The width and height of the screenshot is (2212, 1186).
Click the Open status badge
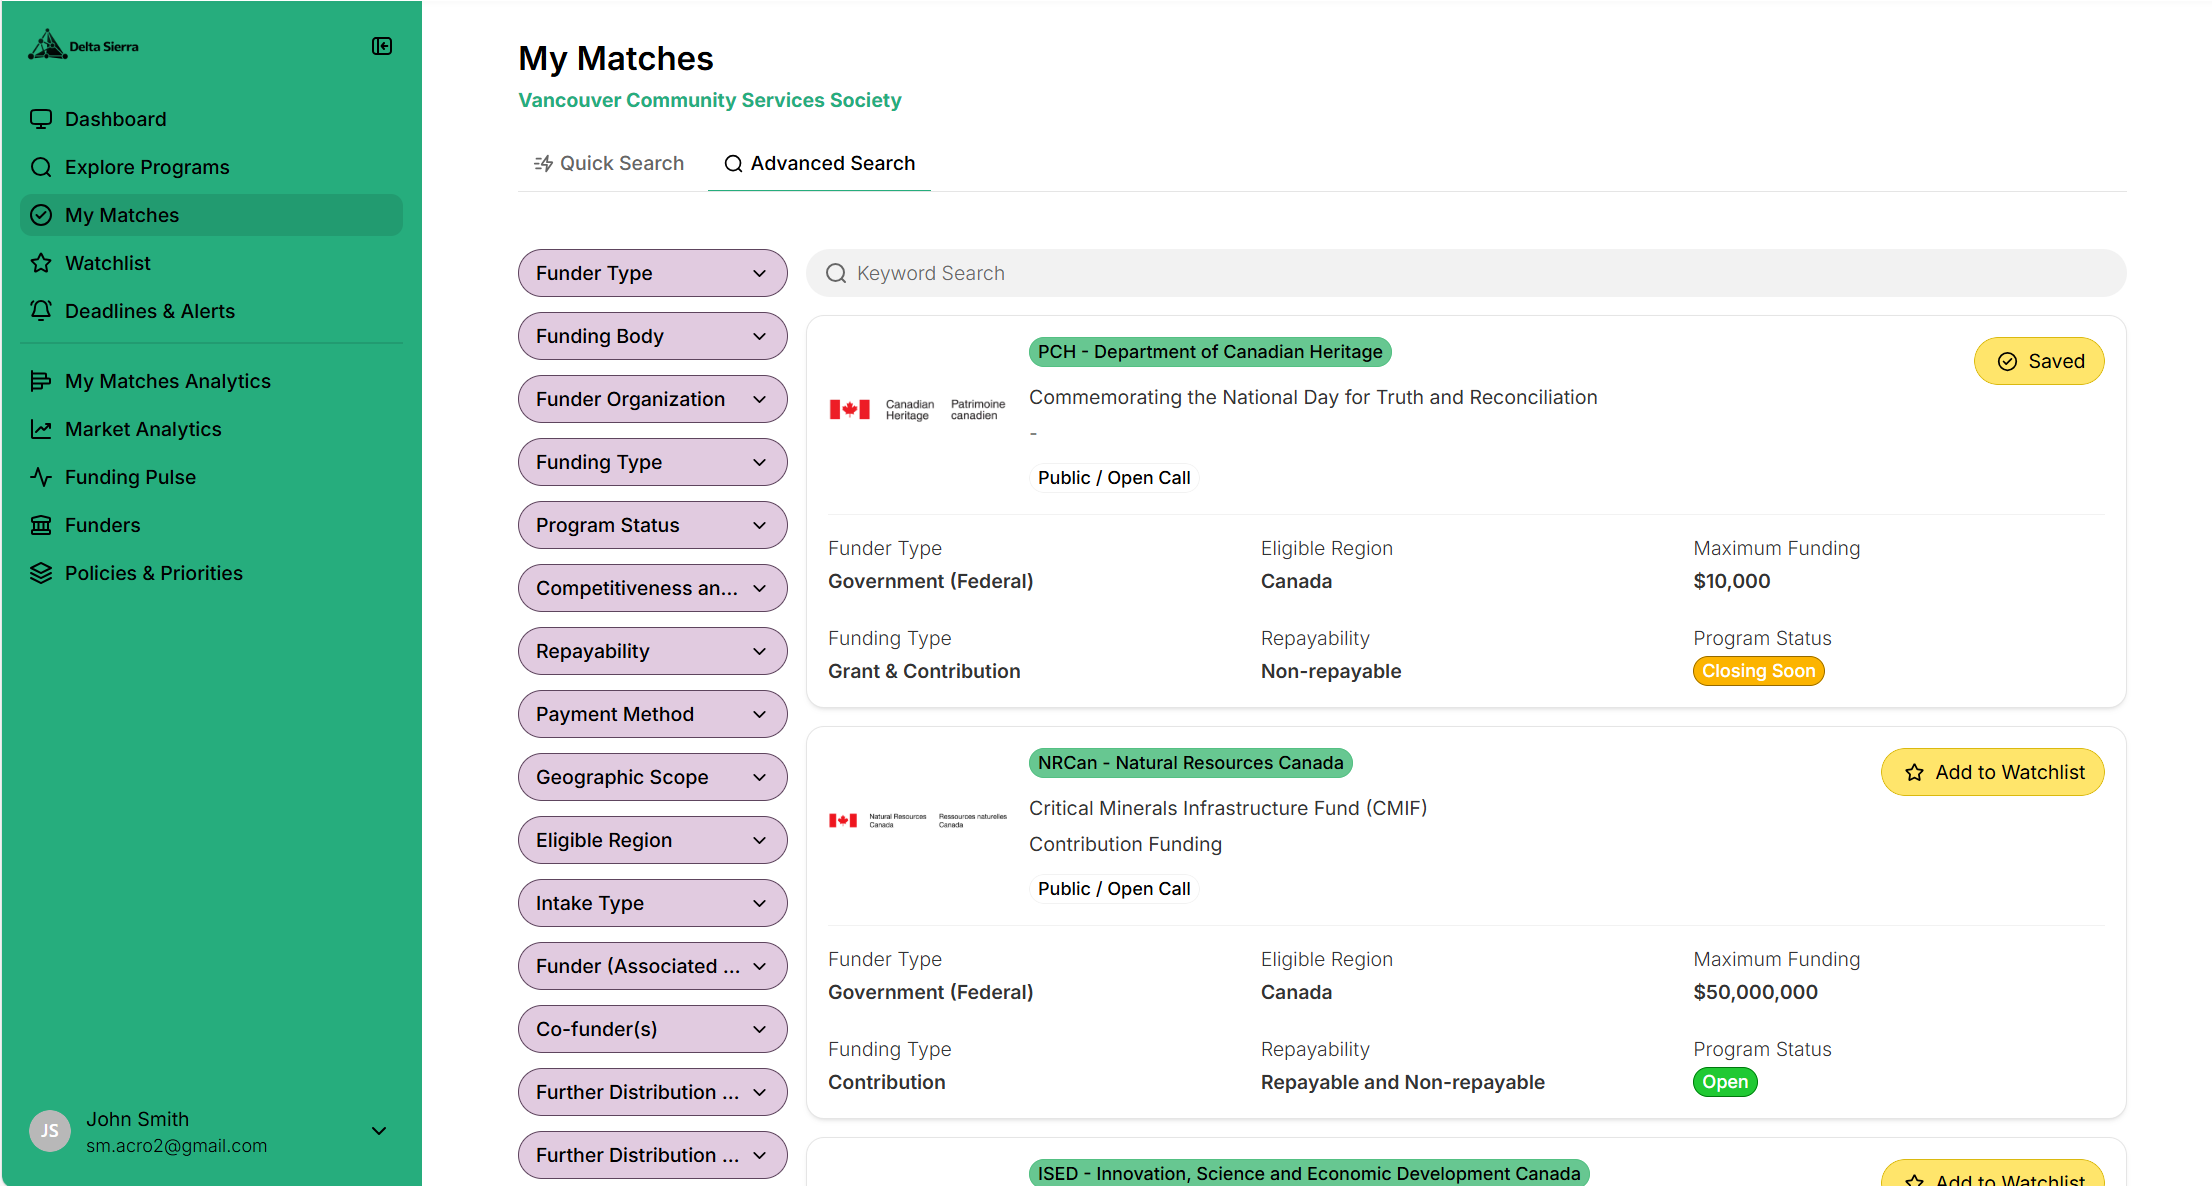1725,1082
